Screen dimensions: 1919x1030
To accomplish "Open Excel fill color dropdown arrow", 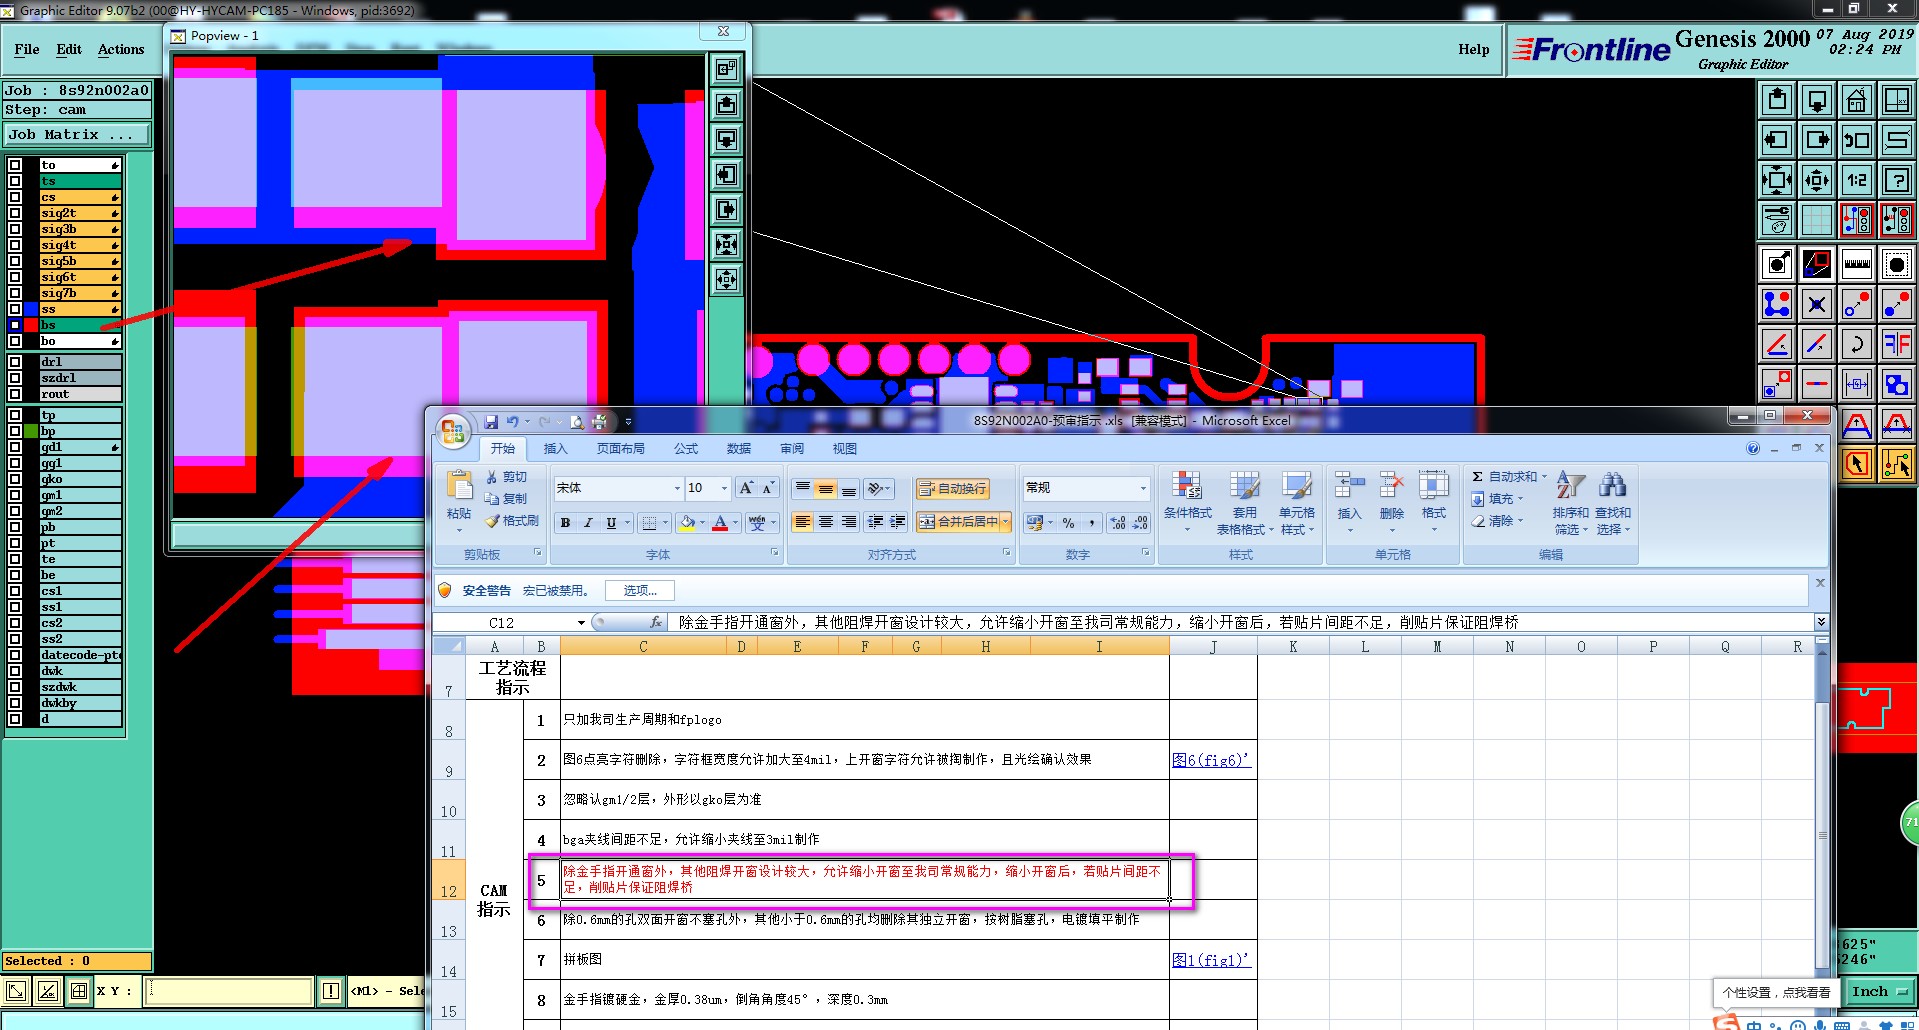I will click(x=702, y=523).
